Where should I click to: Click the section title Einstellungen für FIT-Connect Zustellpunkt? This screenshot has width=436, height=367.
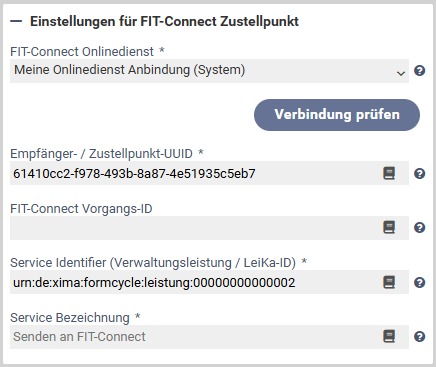point(164,22)
